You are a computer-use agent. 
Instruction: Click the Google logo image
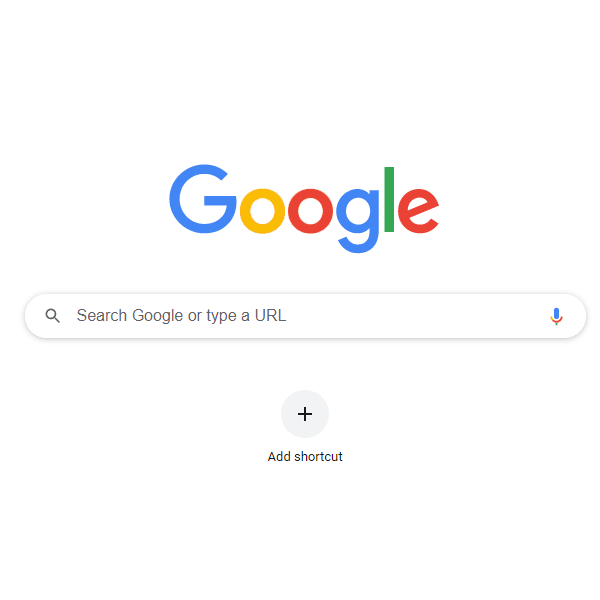304,209
